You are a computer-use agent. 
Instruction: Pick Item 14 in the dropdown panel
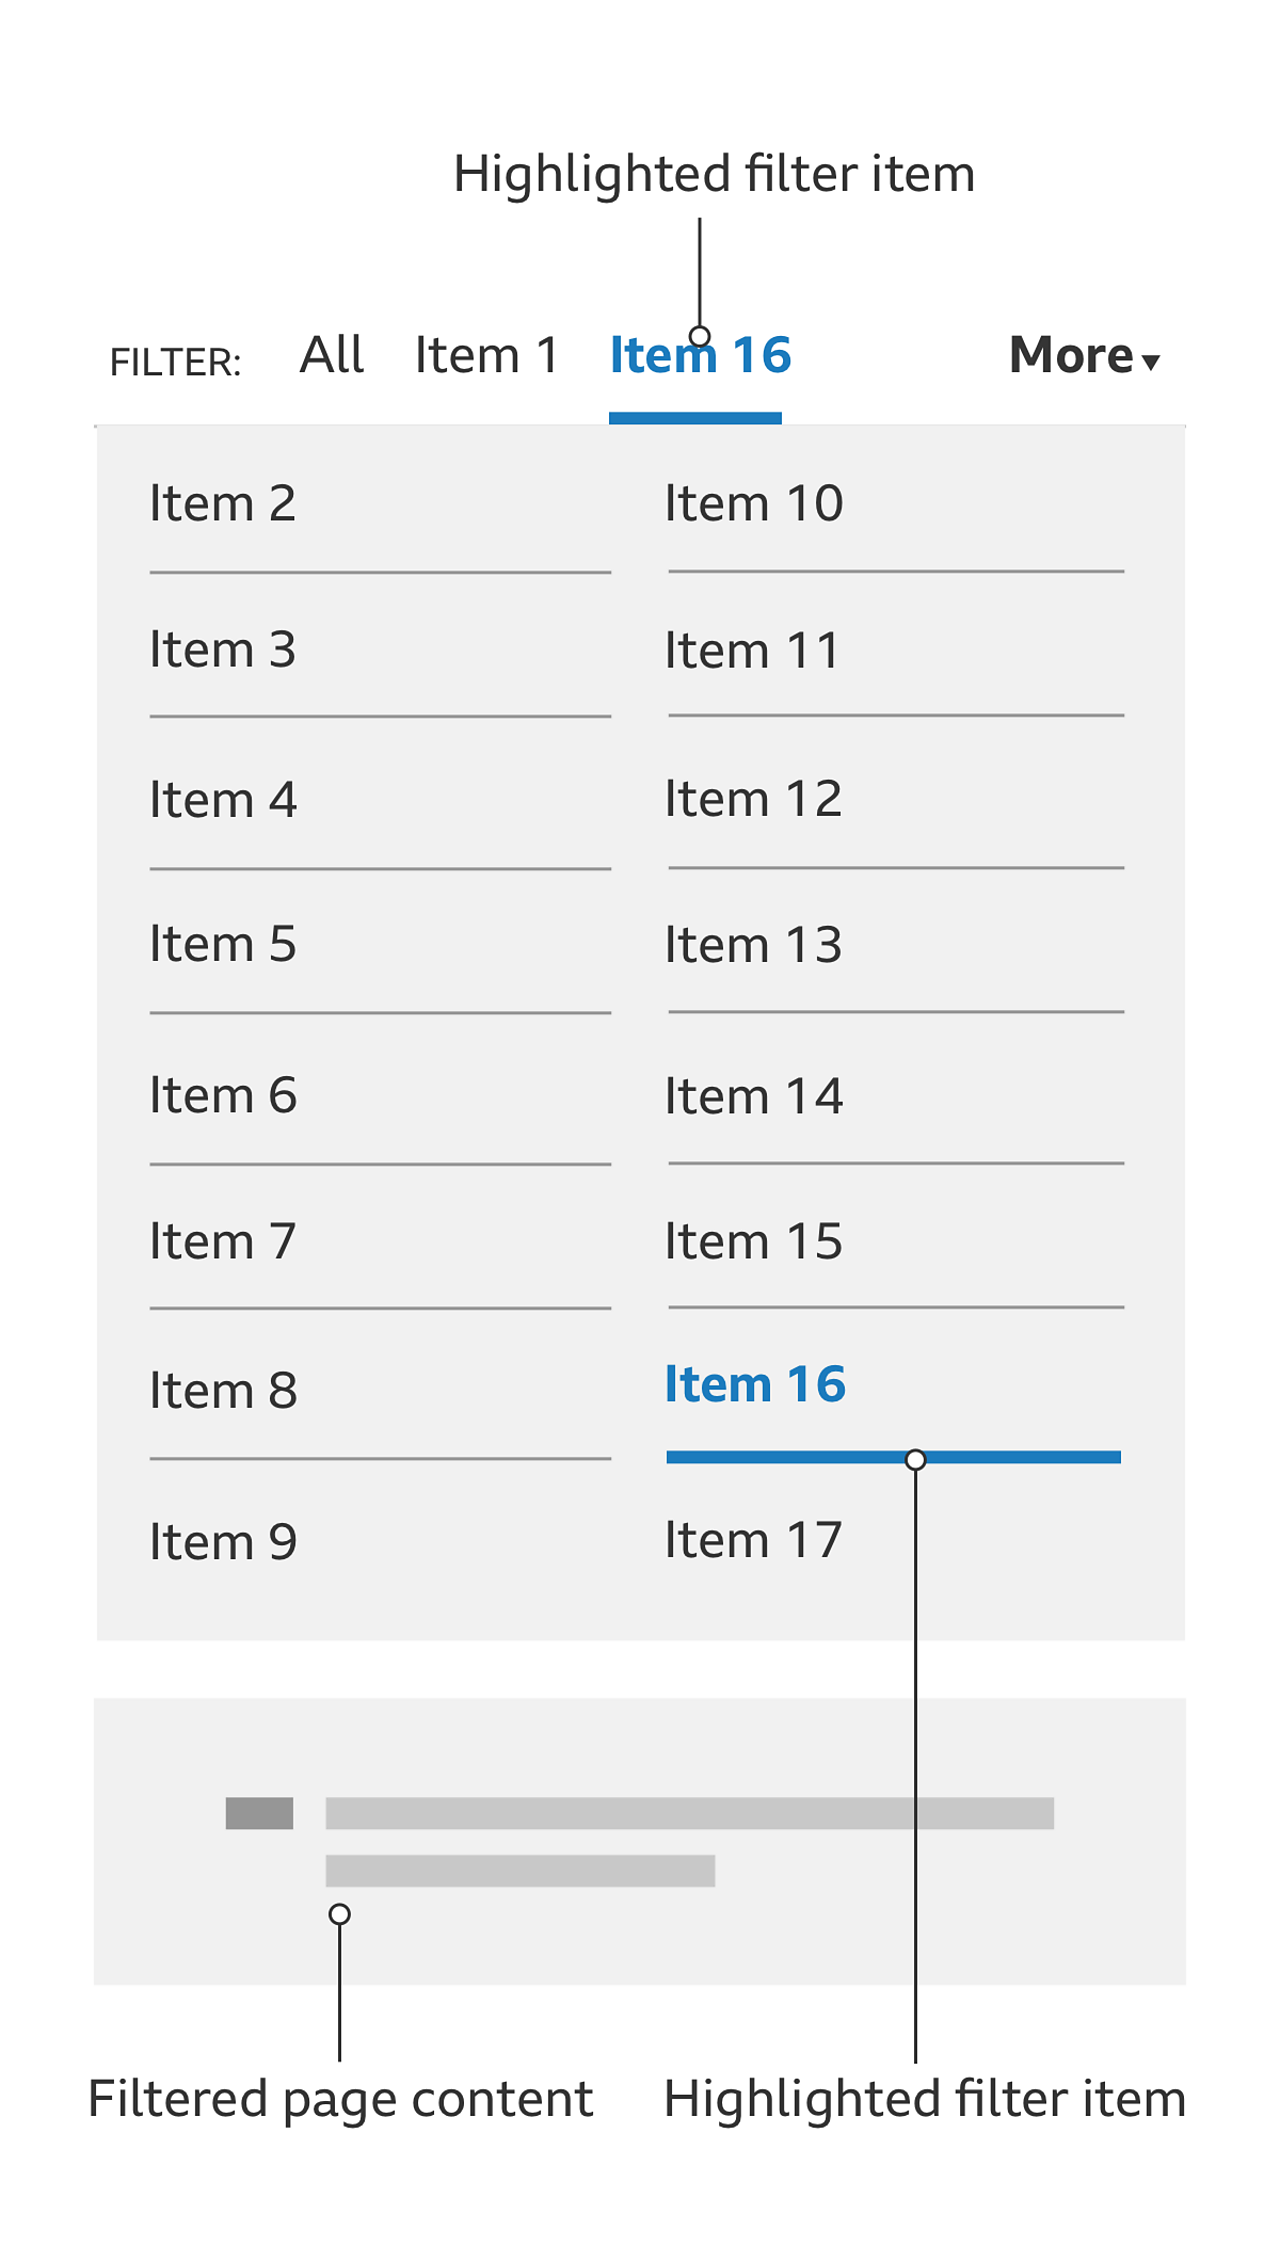[754, 1097]
